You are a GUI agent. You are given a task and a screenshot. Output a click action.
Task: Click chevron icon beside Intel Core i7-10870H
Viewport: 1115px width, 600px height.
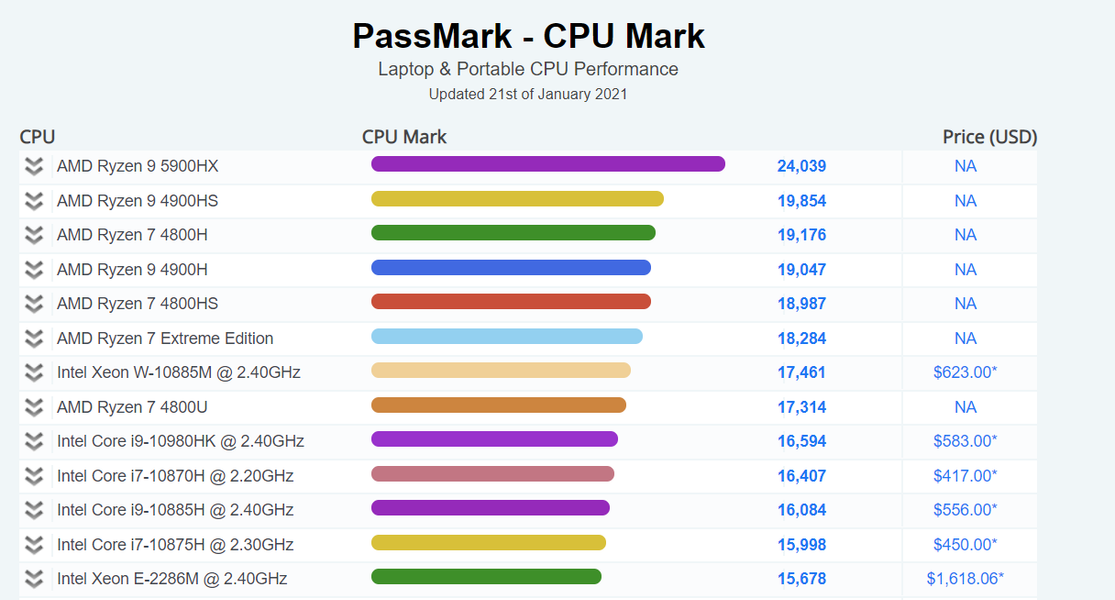point(34,476)
